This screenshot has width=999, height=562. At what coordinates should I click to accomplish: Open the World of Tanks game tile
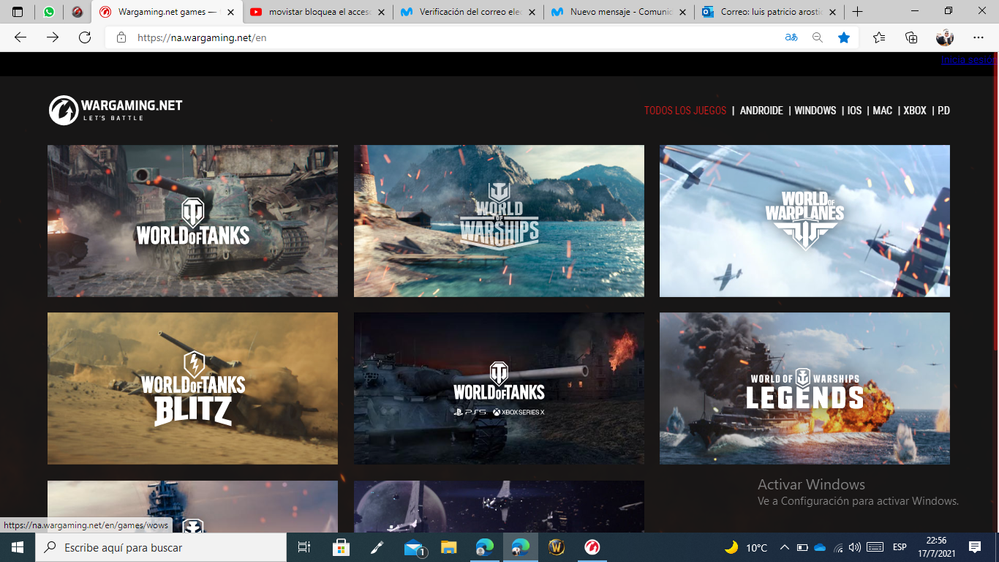point(192,221)
